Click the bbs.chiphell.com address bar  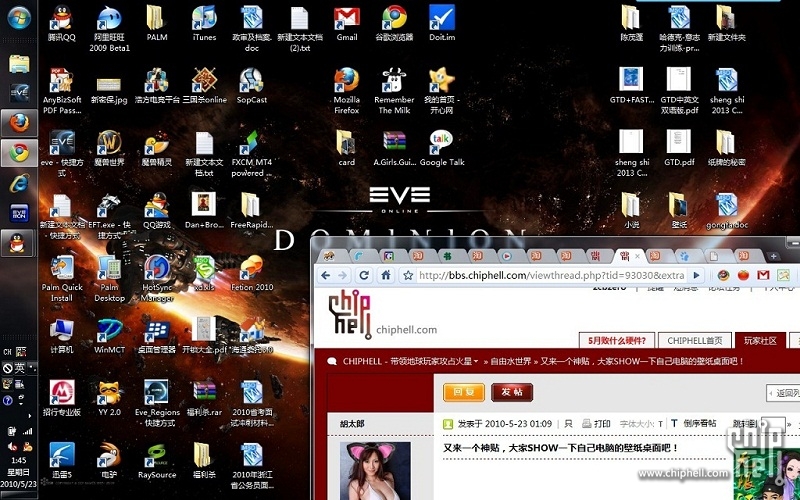click(x=551, y=276)
